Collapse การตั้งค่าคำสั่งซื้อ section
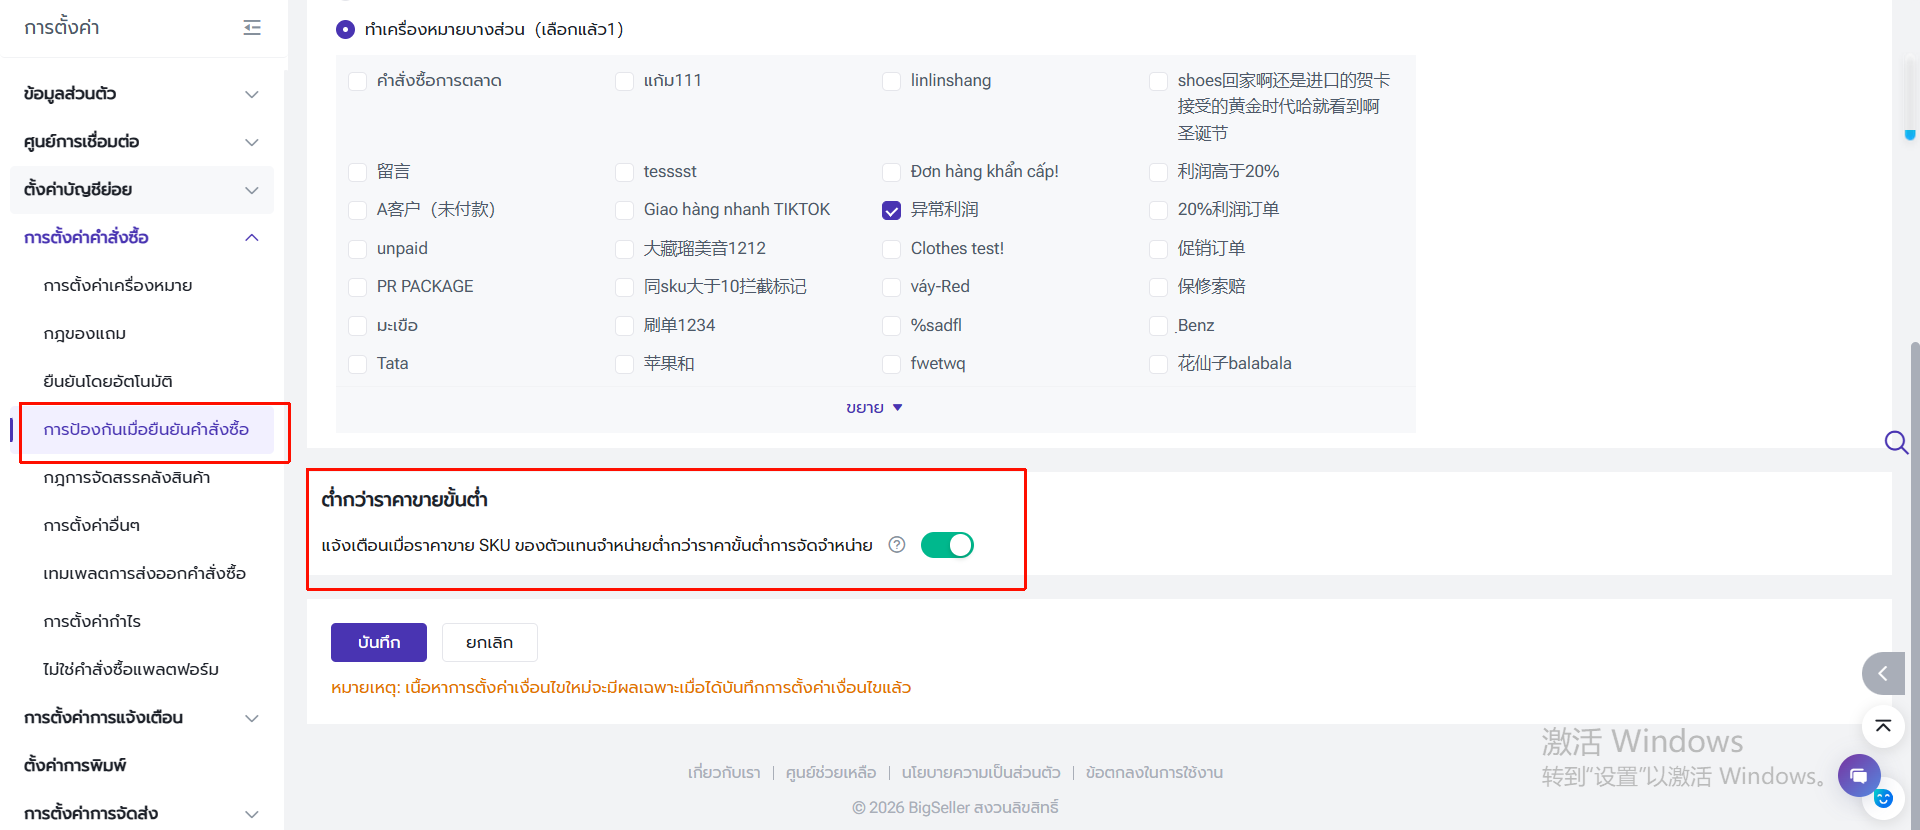 click(x=141, y=238)
